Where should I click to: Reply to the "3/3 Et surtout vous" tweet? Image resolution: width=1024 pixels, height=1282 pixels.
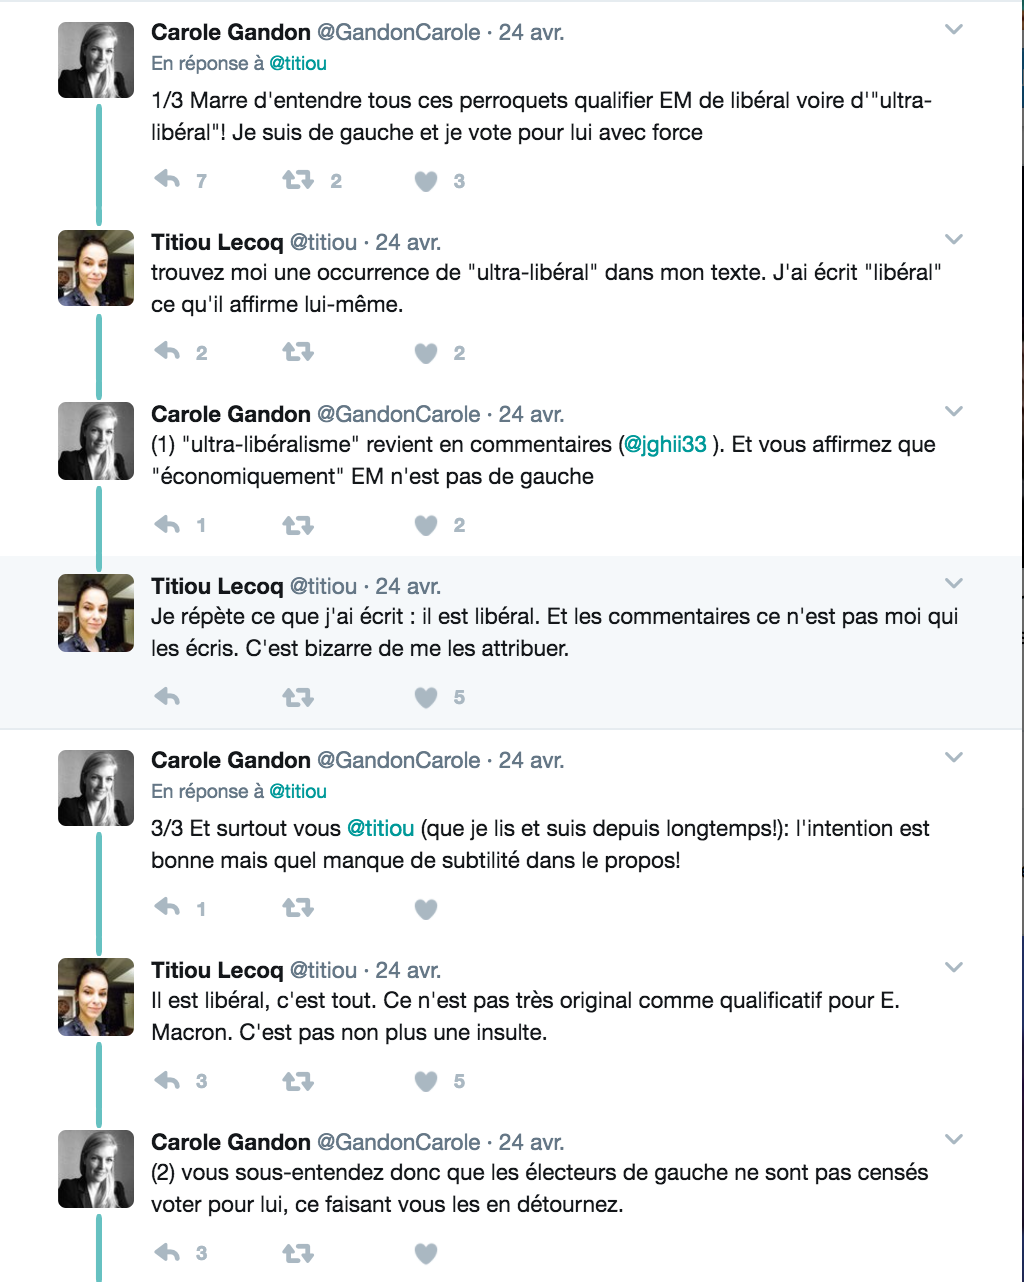(x=167, y=908)
